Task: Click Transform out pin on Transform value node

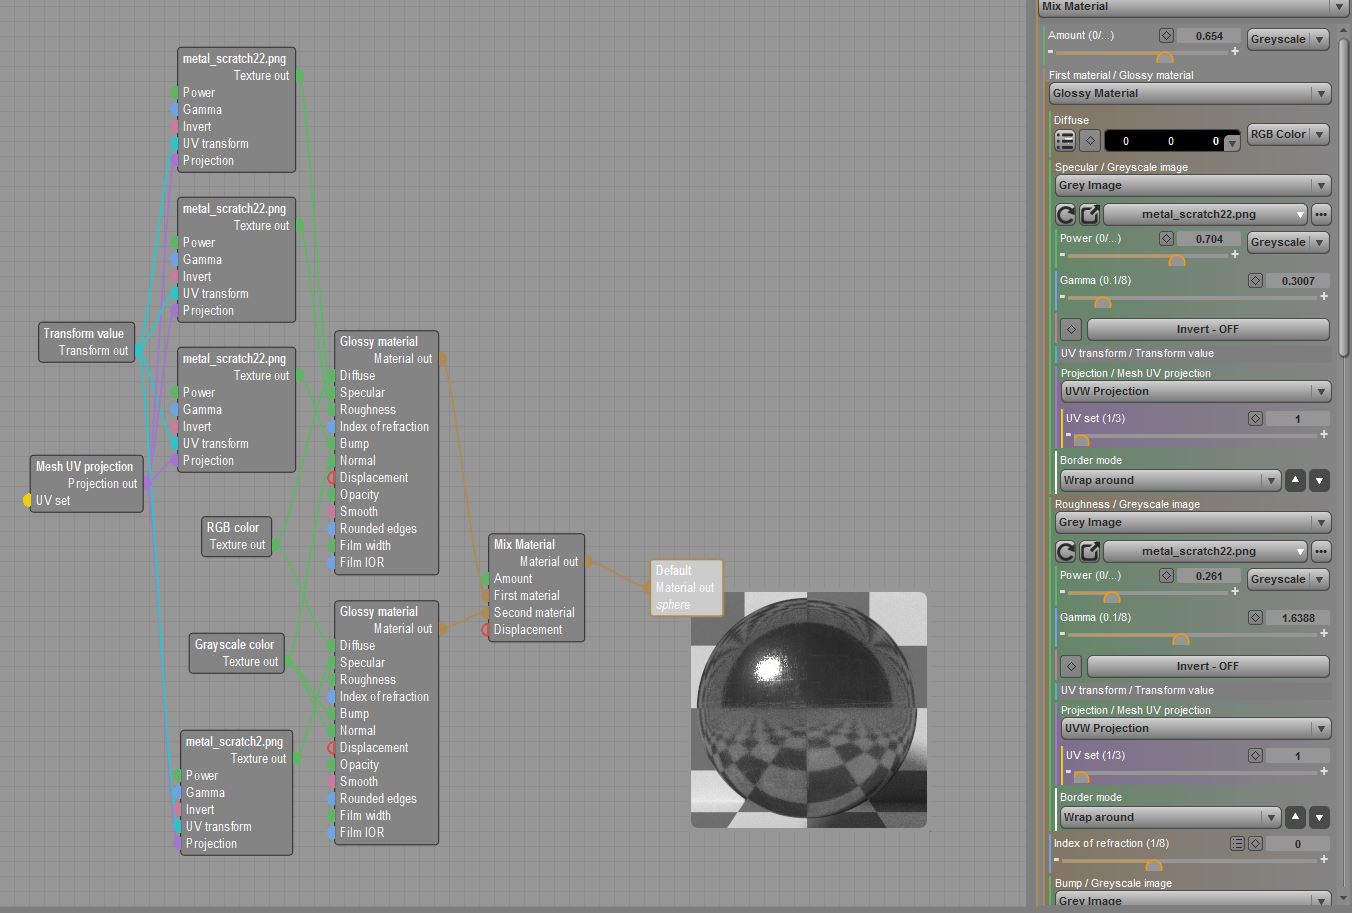Action: [138, 350]
